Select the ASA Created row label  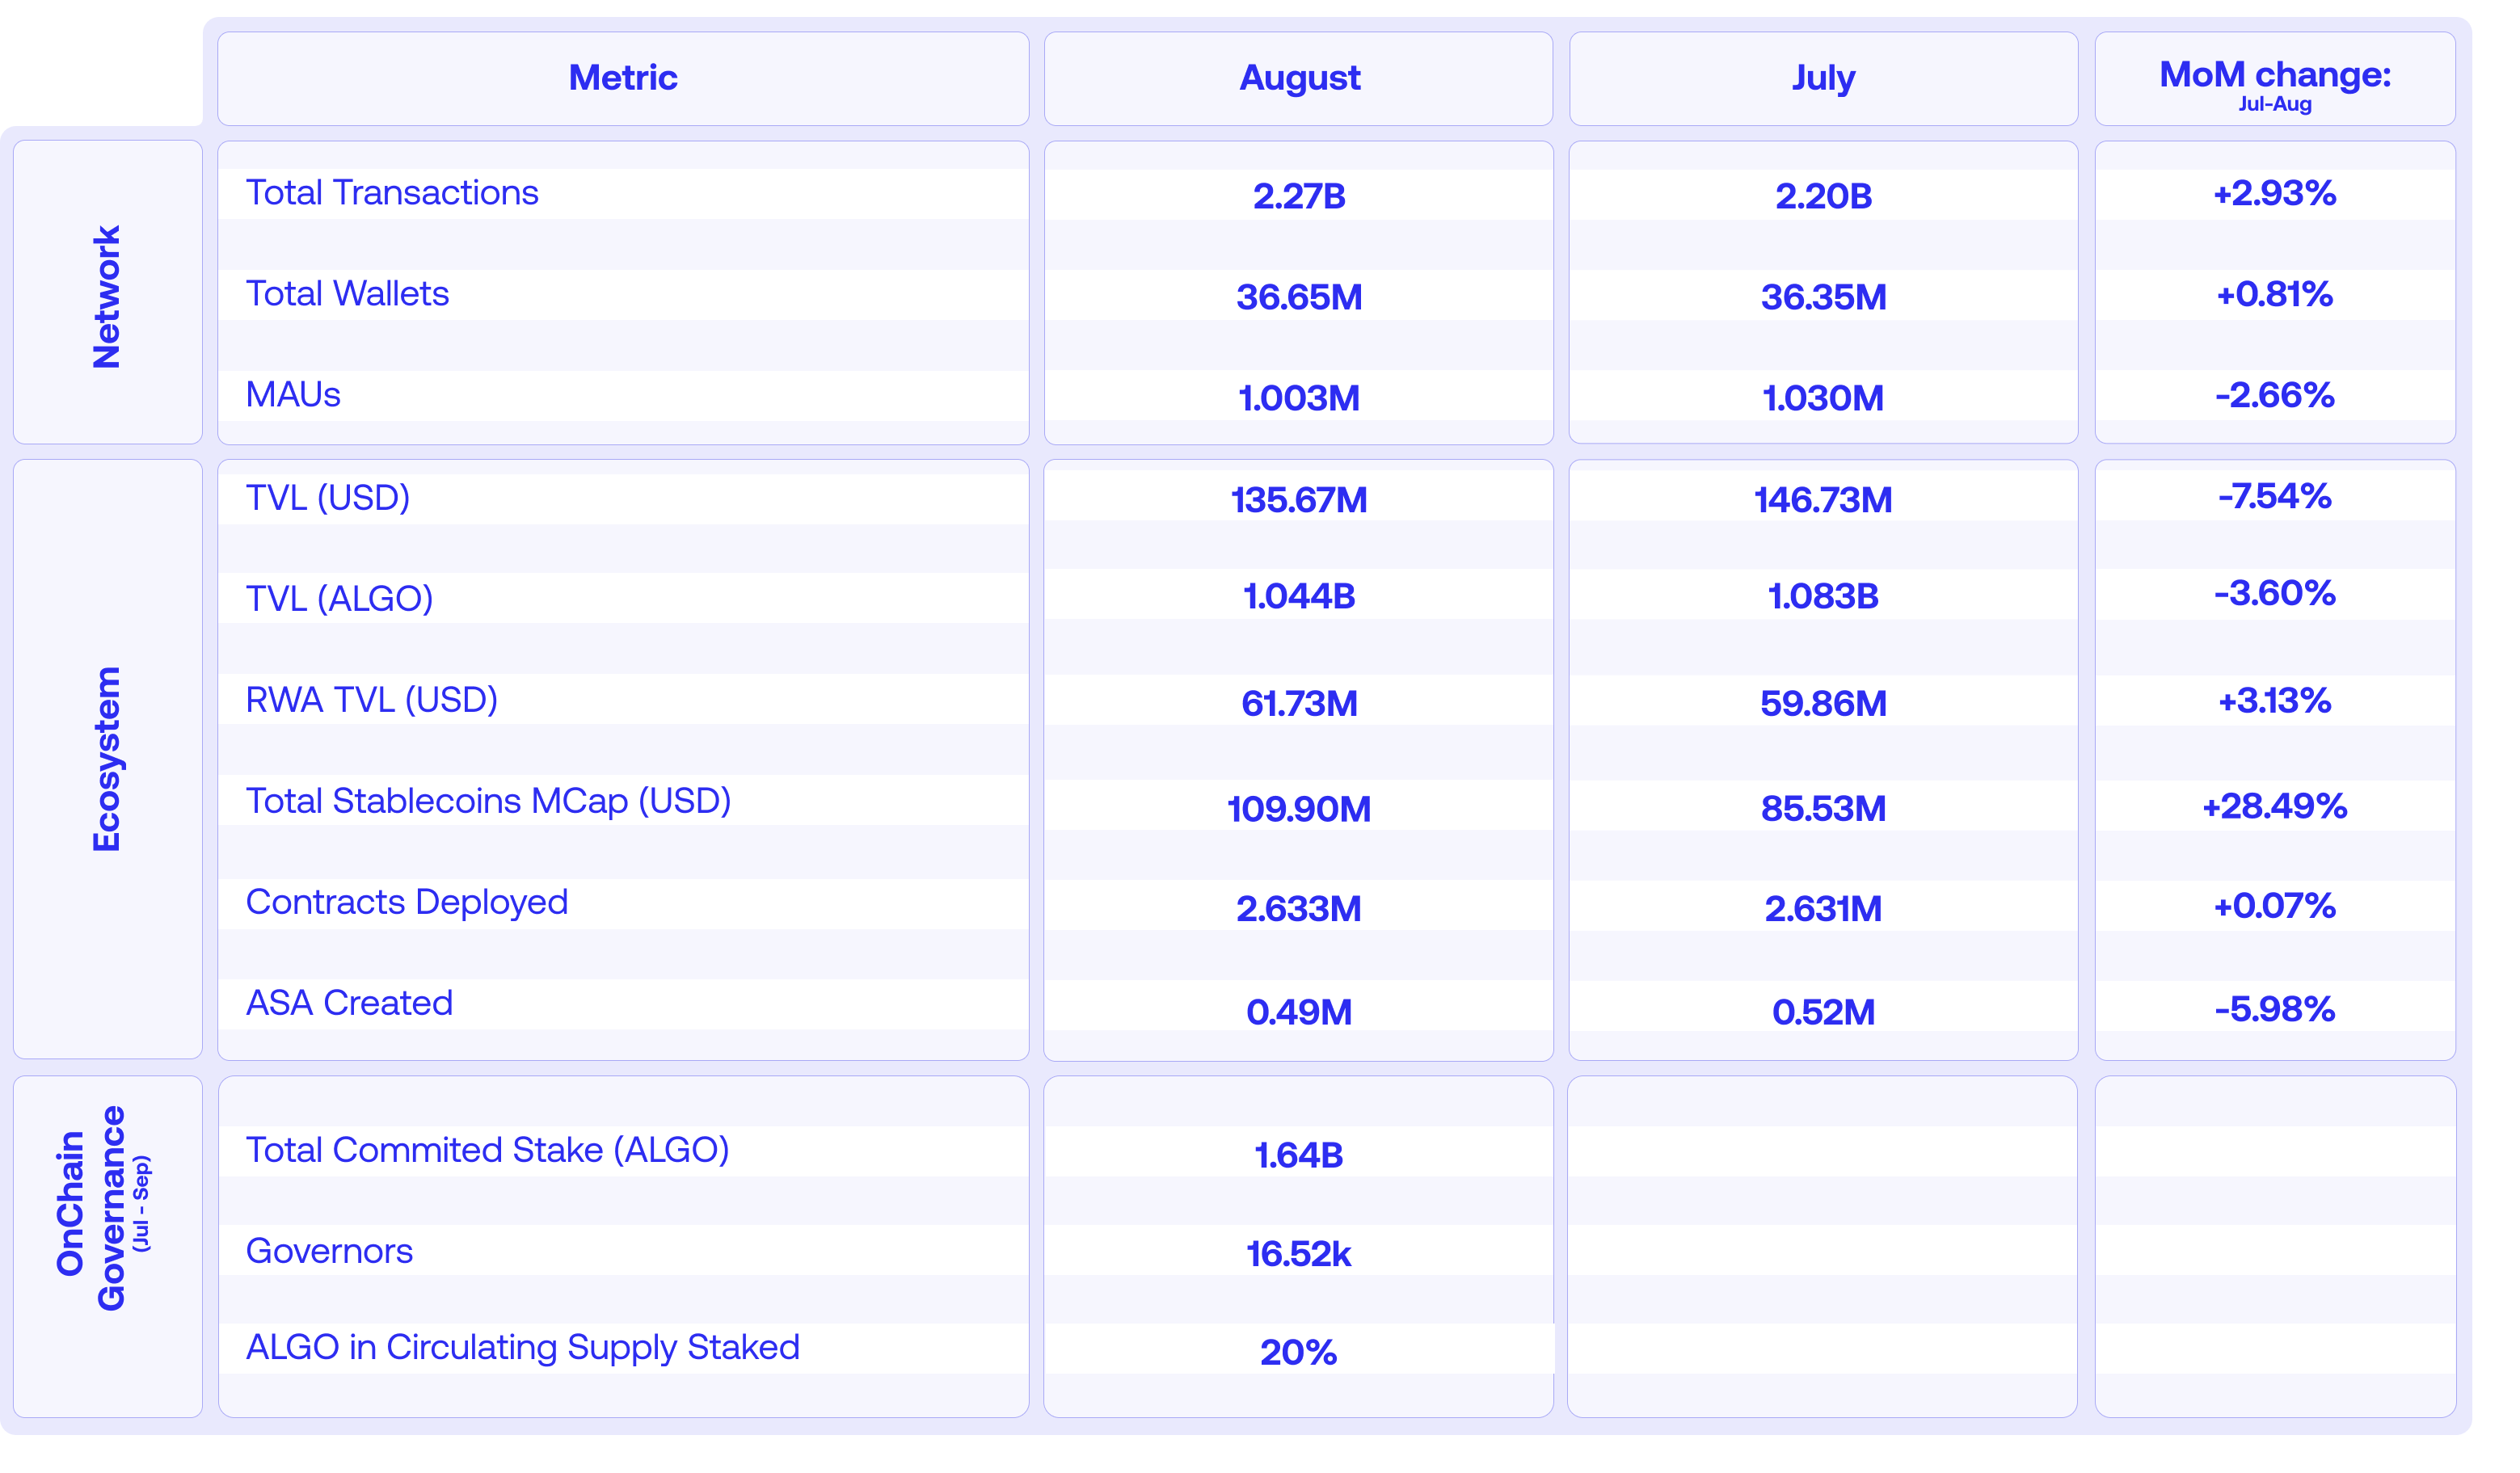(349, 1003)
